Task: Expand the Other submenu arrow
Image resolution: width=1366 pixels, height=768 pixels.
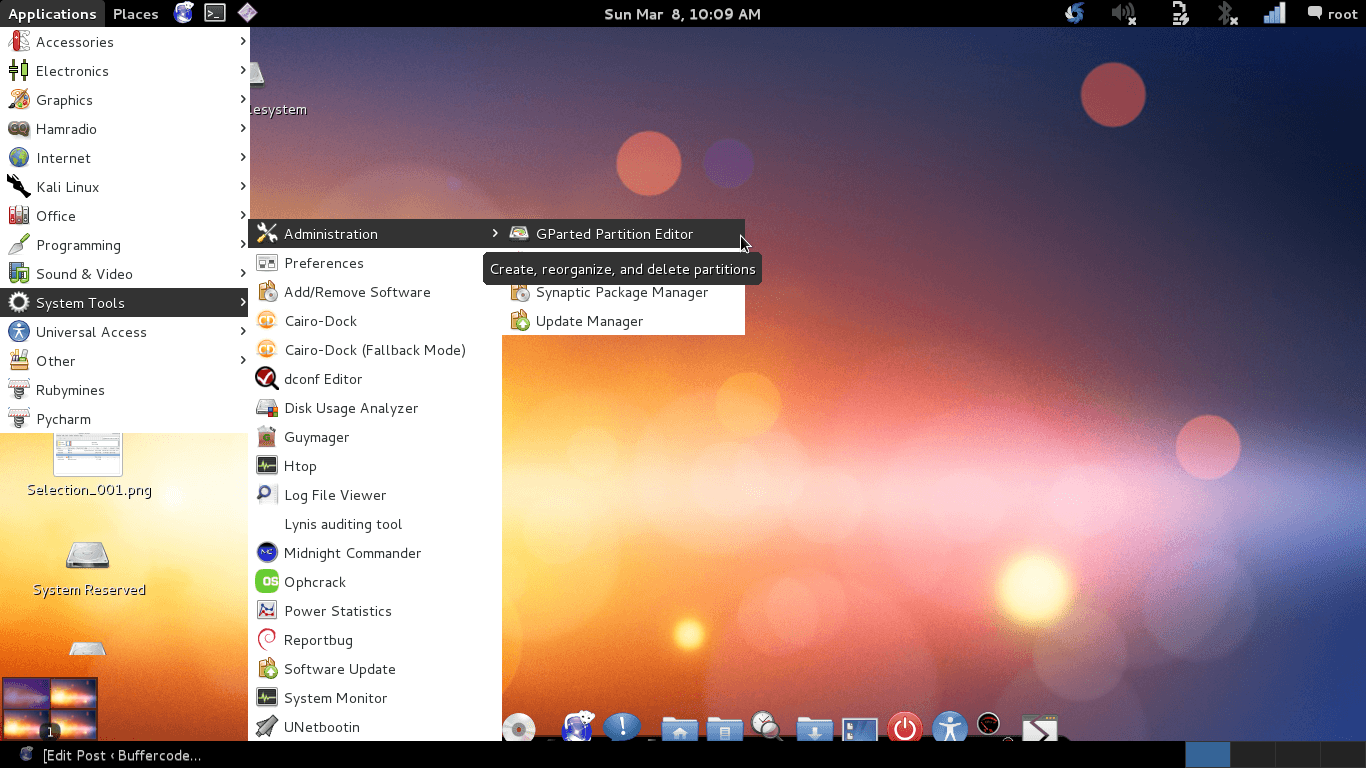Action: pyautogui.click(x=243, y=361)
